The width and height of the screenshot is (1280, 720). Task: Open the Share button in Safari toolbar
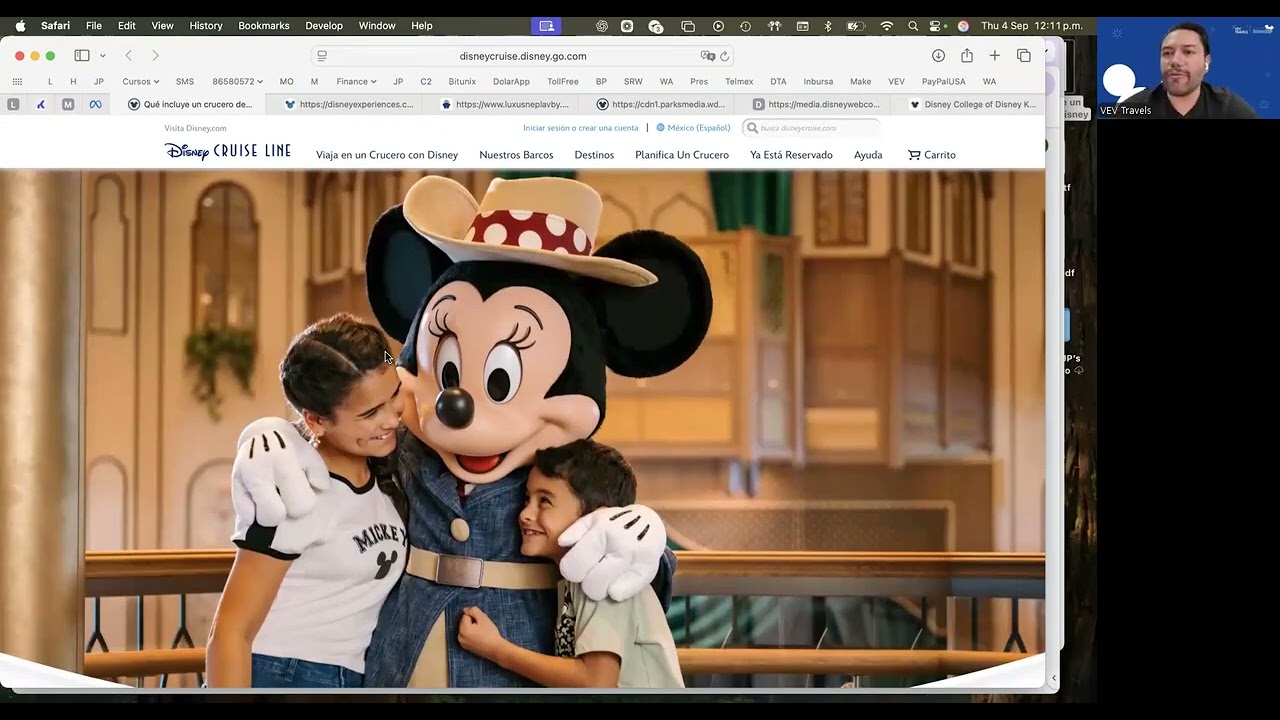967,56
